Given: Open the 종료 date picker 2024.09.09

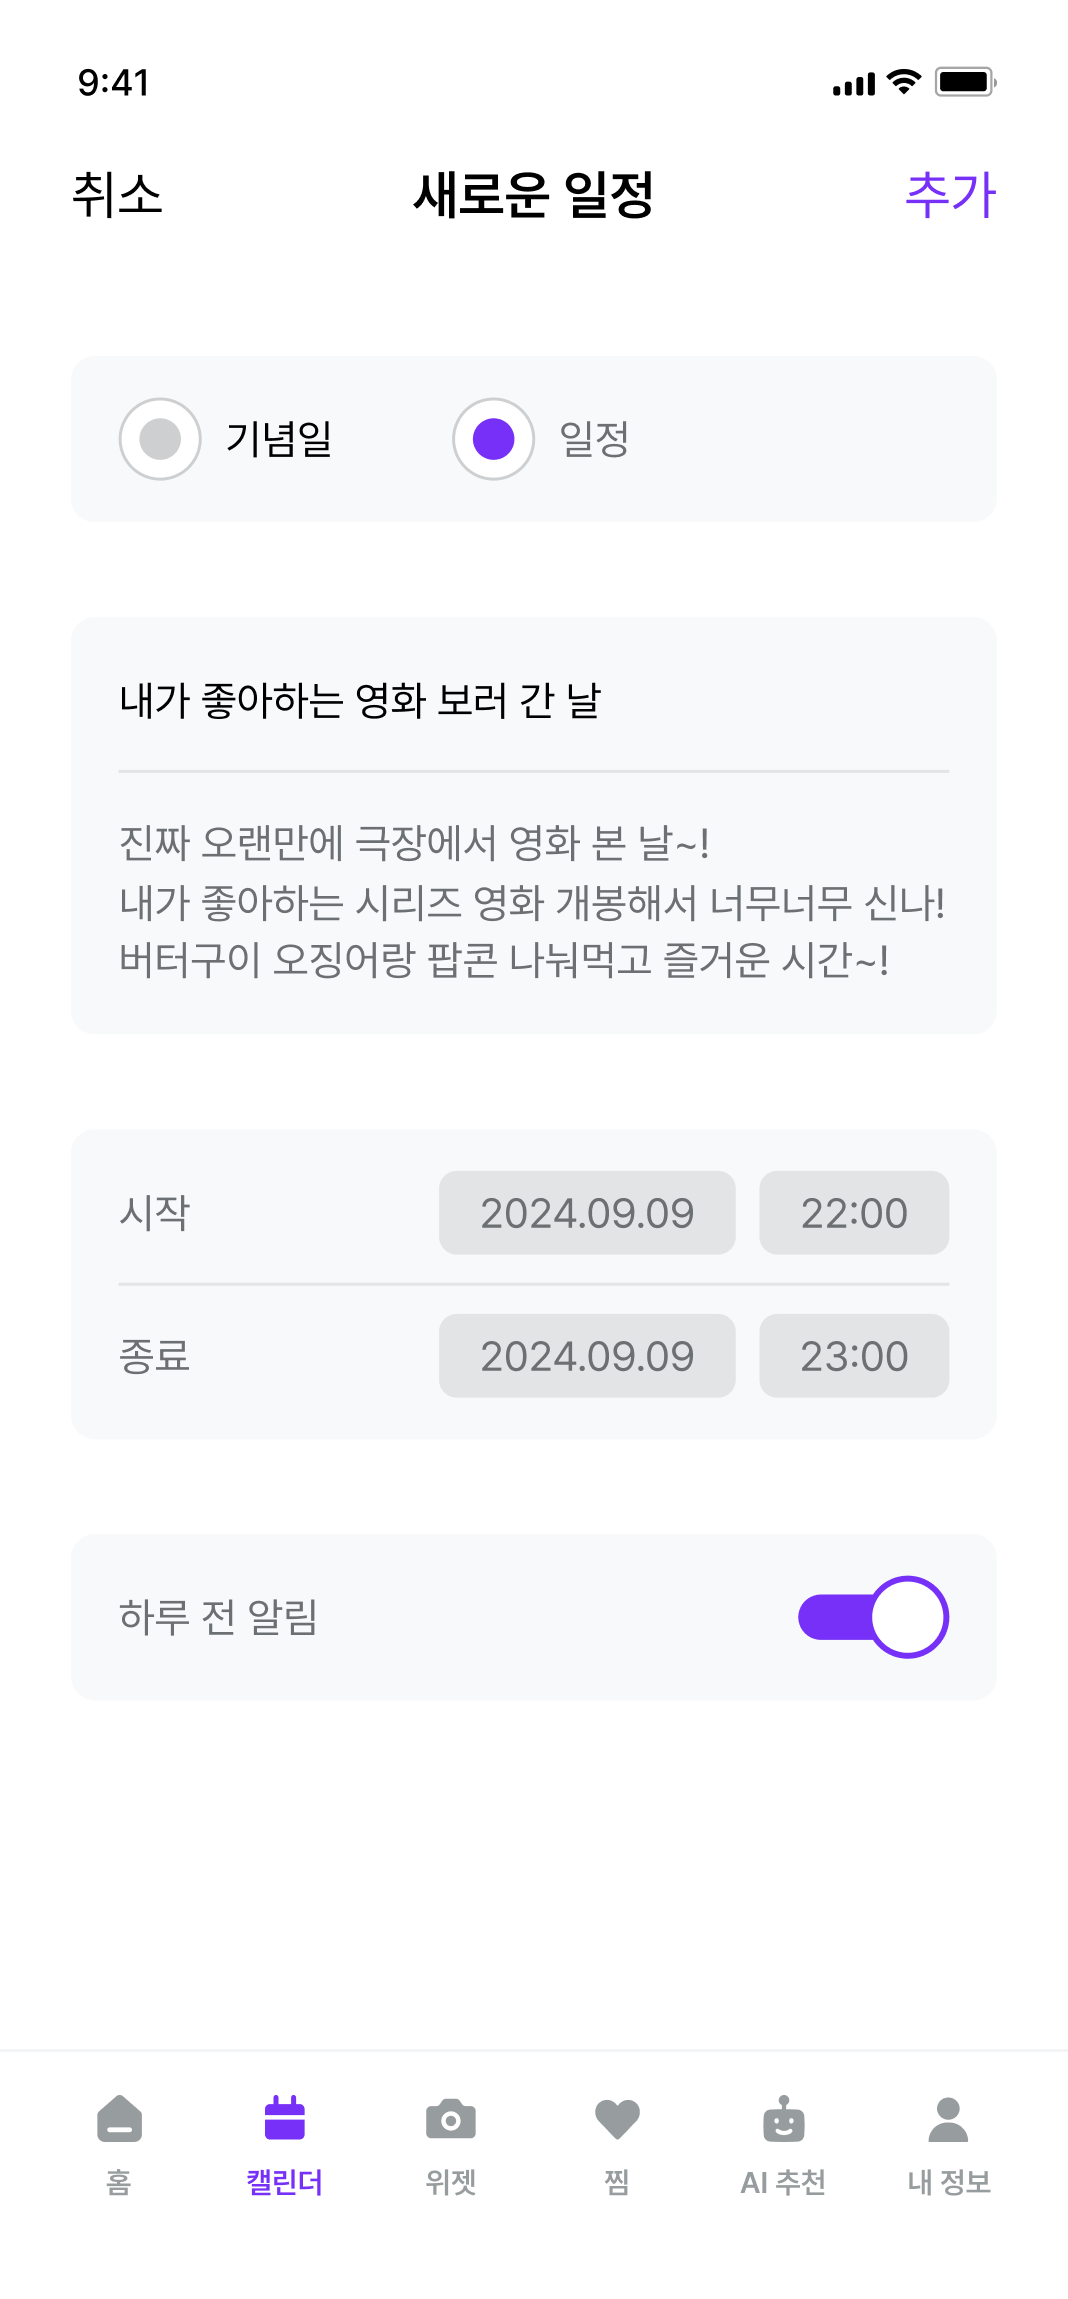Looking at the screenshot, I should tap(587, 1356).
